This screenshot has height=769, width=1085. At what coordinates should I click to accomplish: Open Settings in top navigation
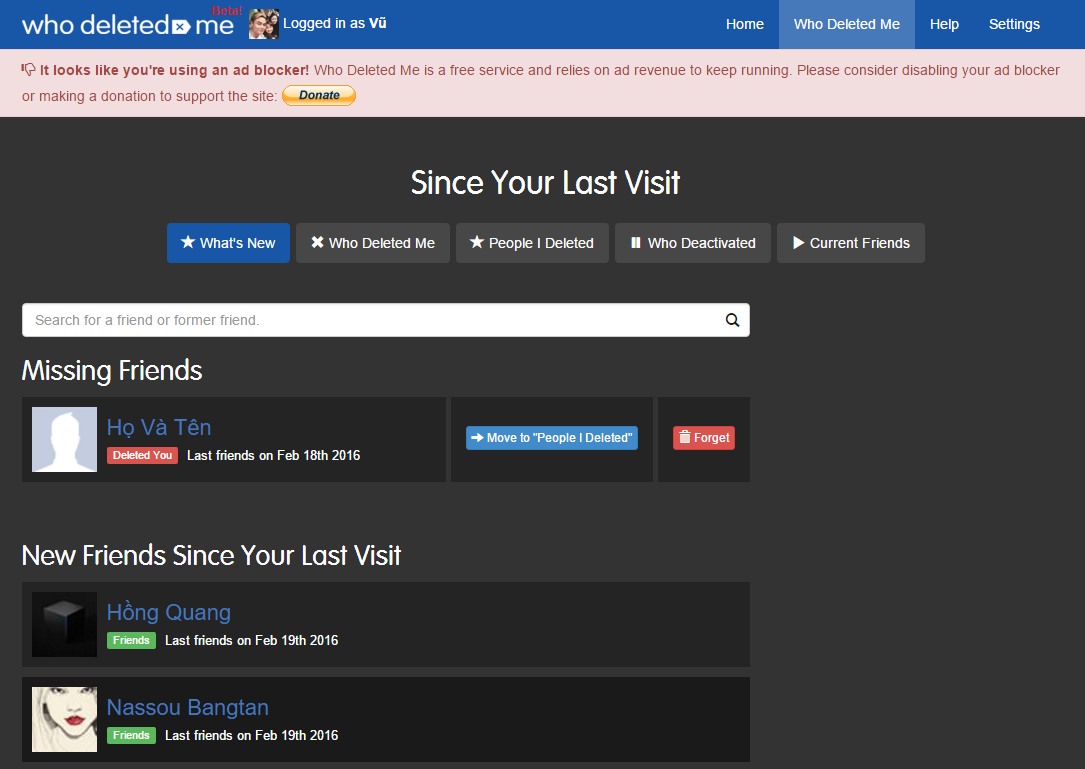[1014, 24]
